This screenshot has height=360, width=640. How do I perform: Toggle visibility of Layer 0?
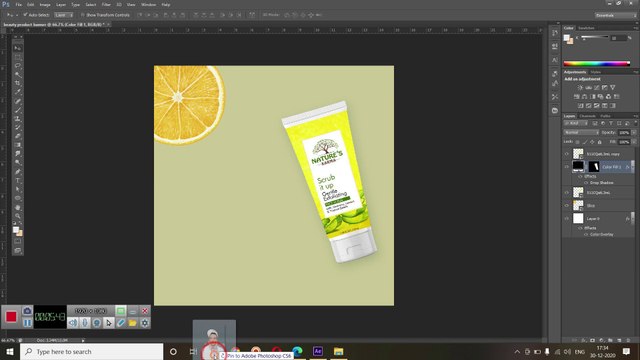coord(567,218)
